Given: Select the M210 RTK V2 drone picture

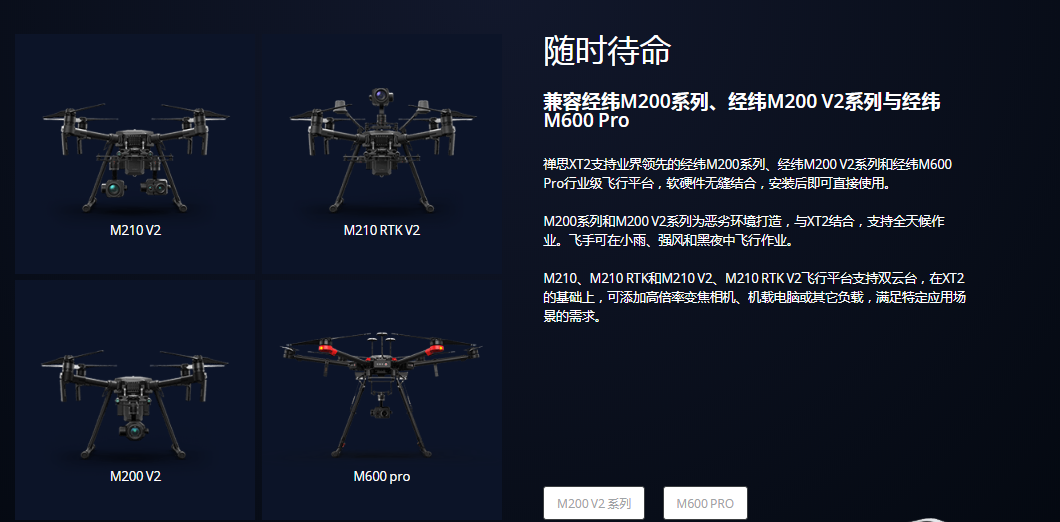Looking at the screenshot, I should [381, 150].
